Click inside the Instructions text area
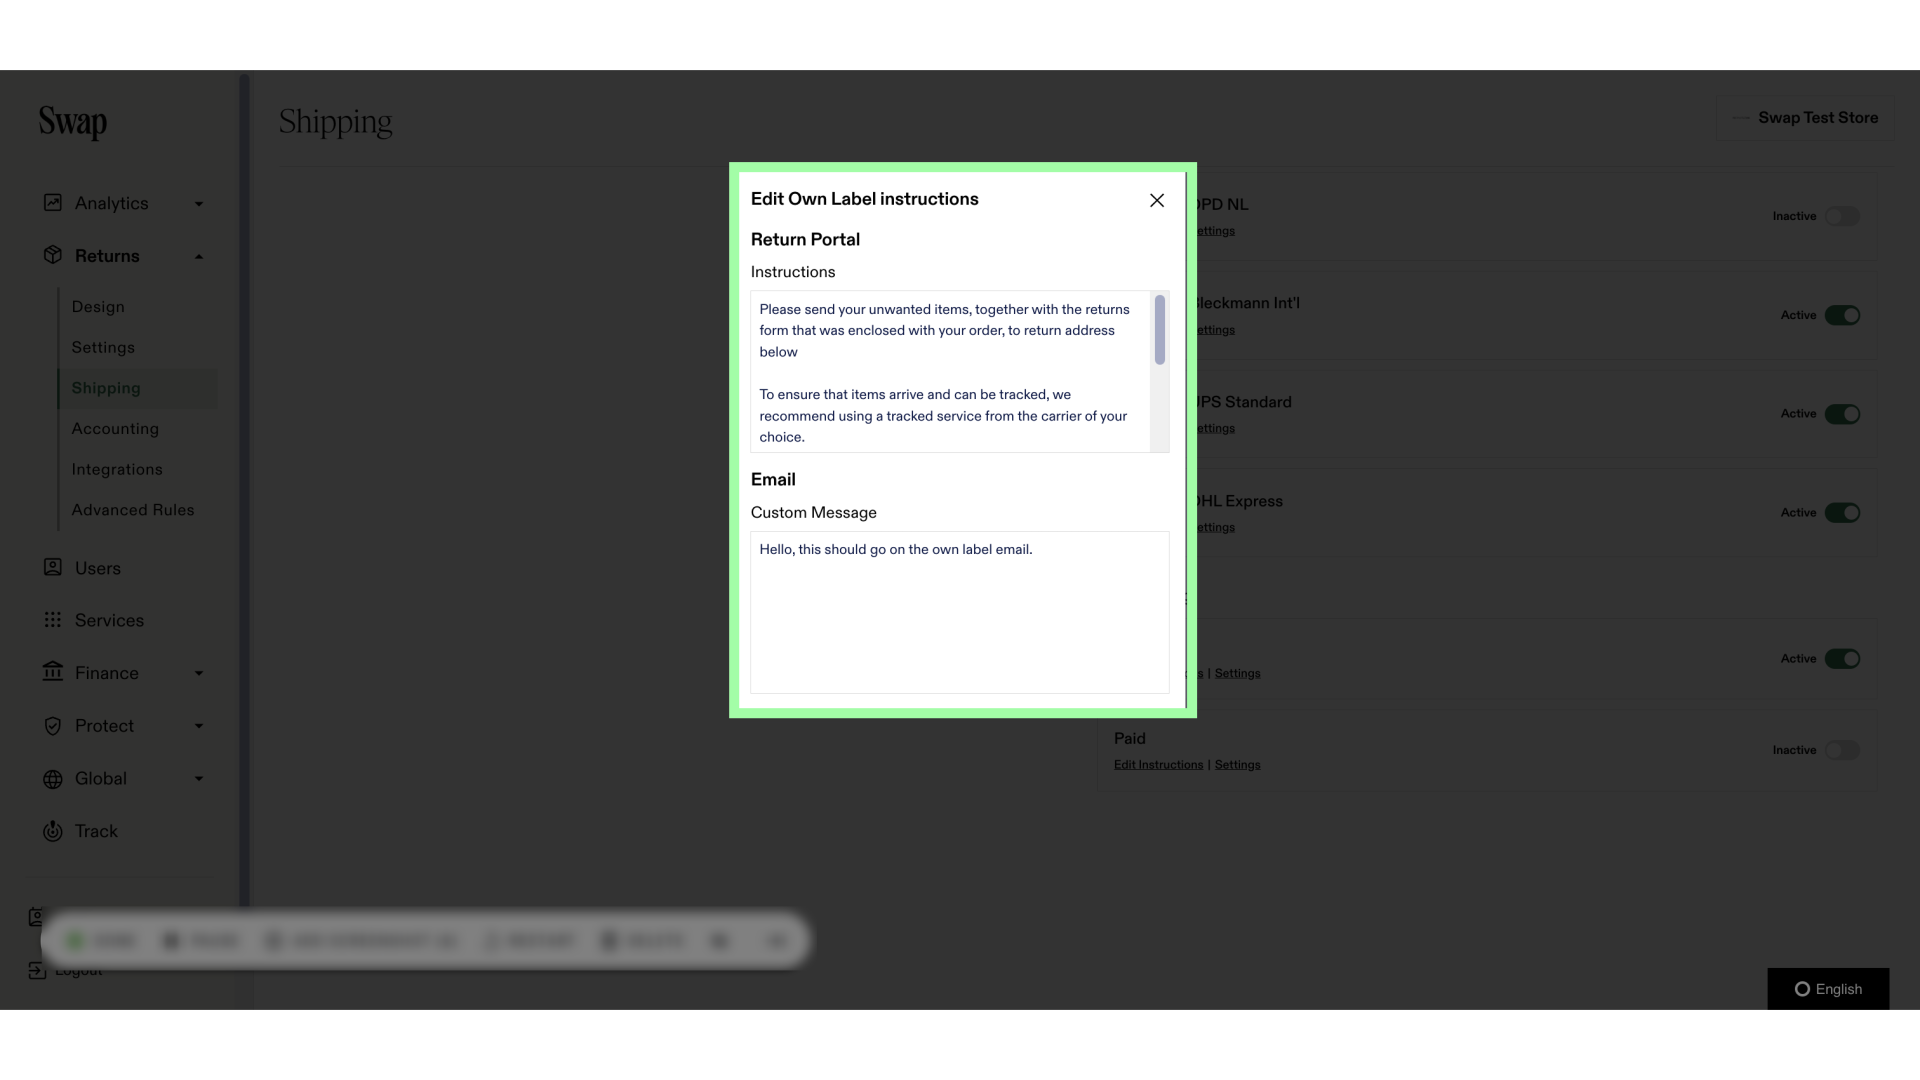 (950, 372)
